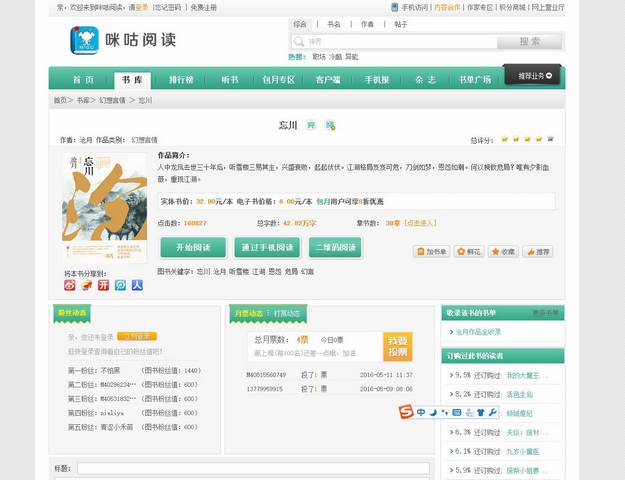The height and width of the screenshot is (480, 625).
Task: Share book via the red Weibo icon
Action: 70,285
